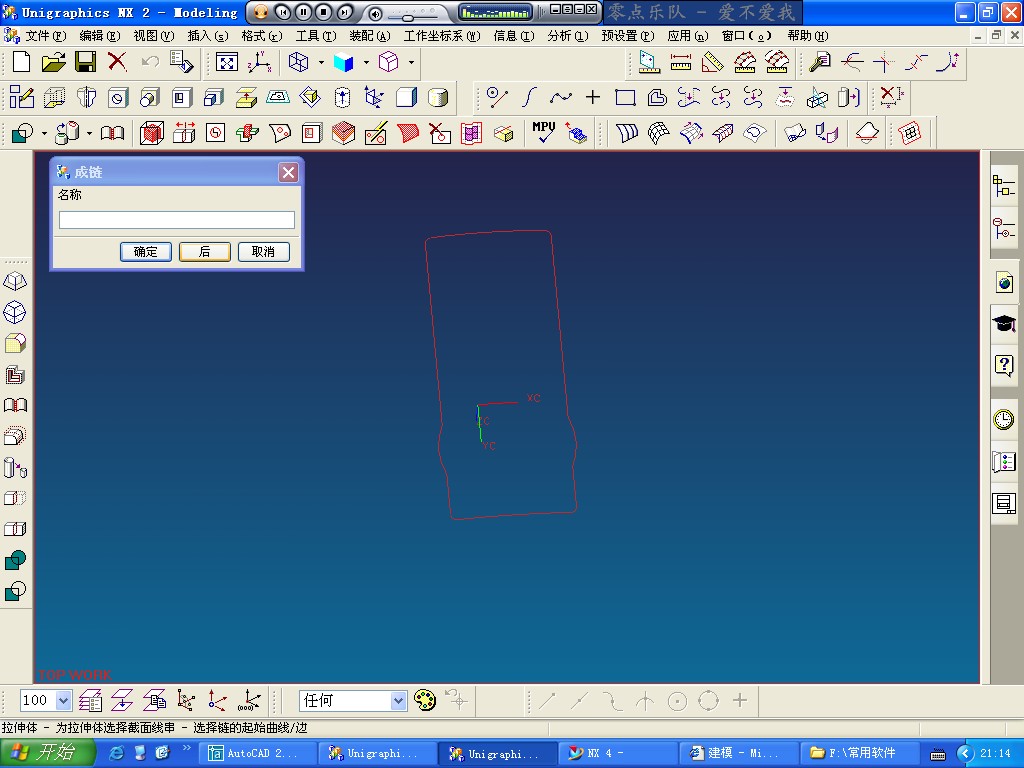Click the plus point creation icon
This screenshot has width=1024, height=768.
tap(593, 98)
